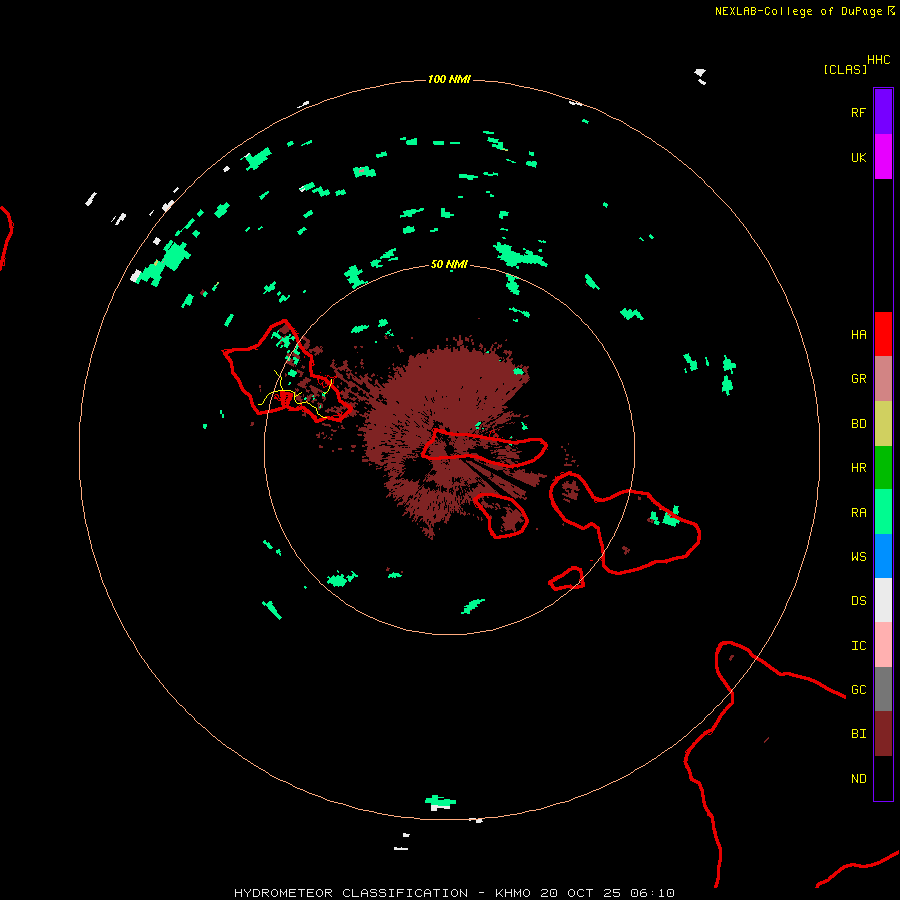Click the WS blue legend swatch
The image size is (900, 900).
pos(883,556)
